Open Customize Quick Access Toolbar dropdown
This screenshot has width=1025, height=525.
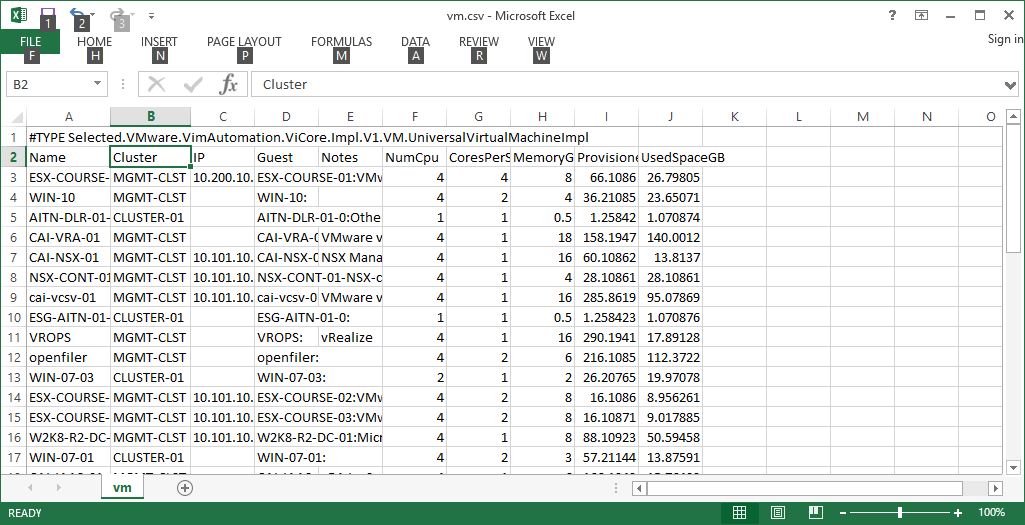pos(151,16)
